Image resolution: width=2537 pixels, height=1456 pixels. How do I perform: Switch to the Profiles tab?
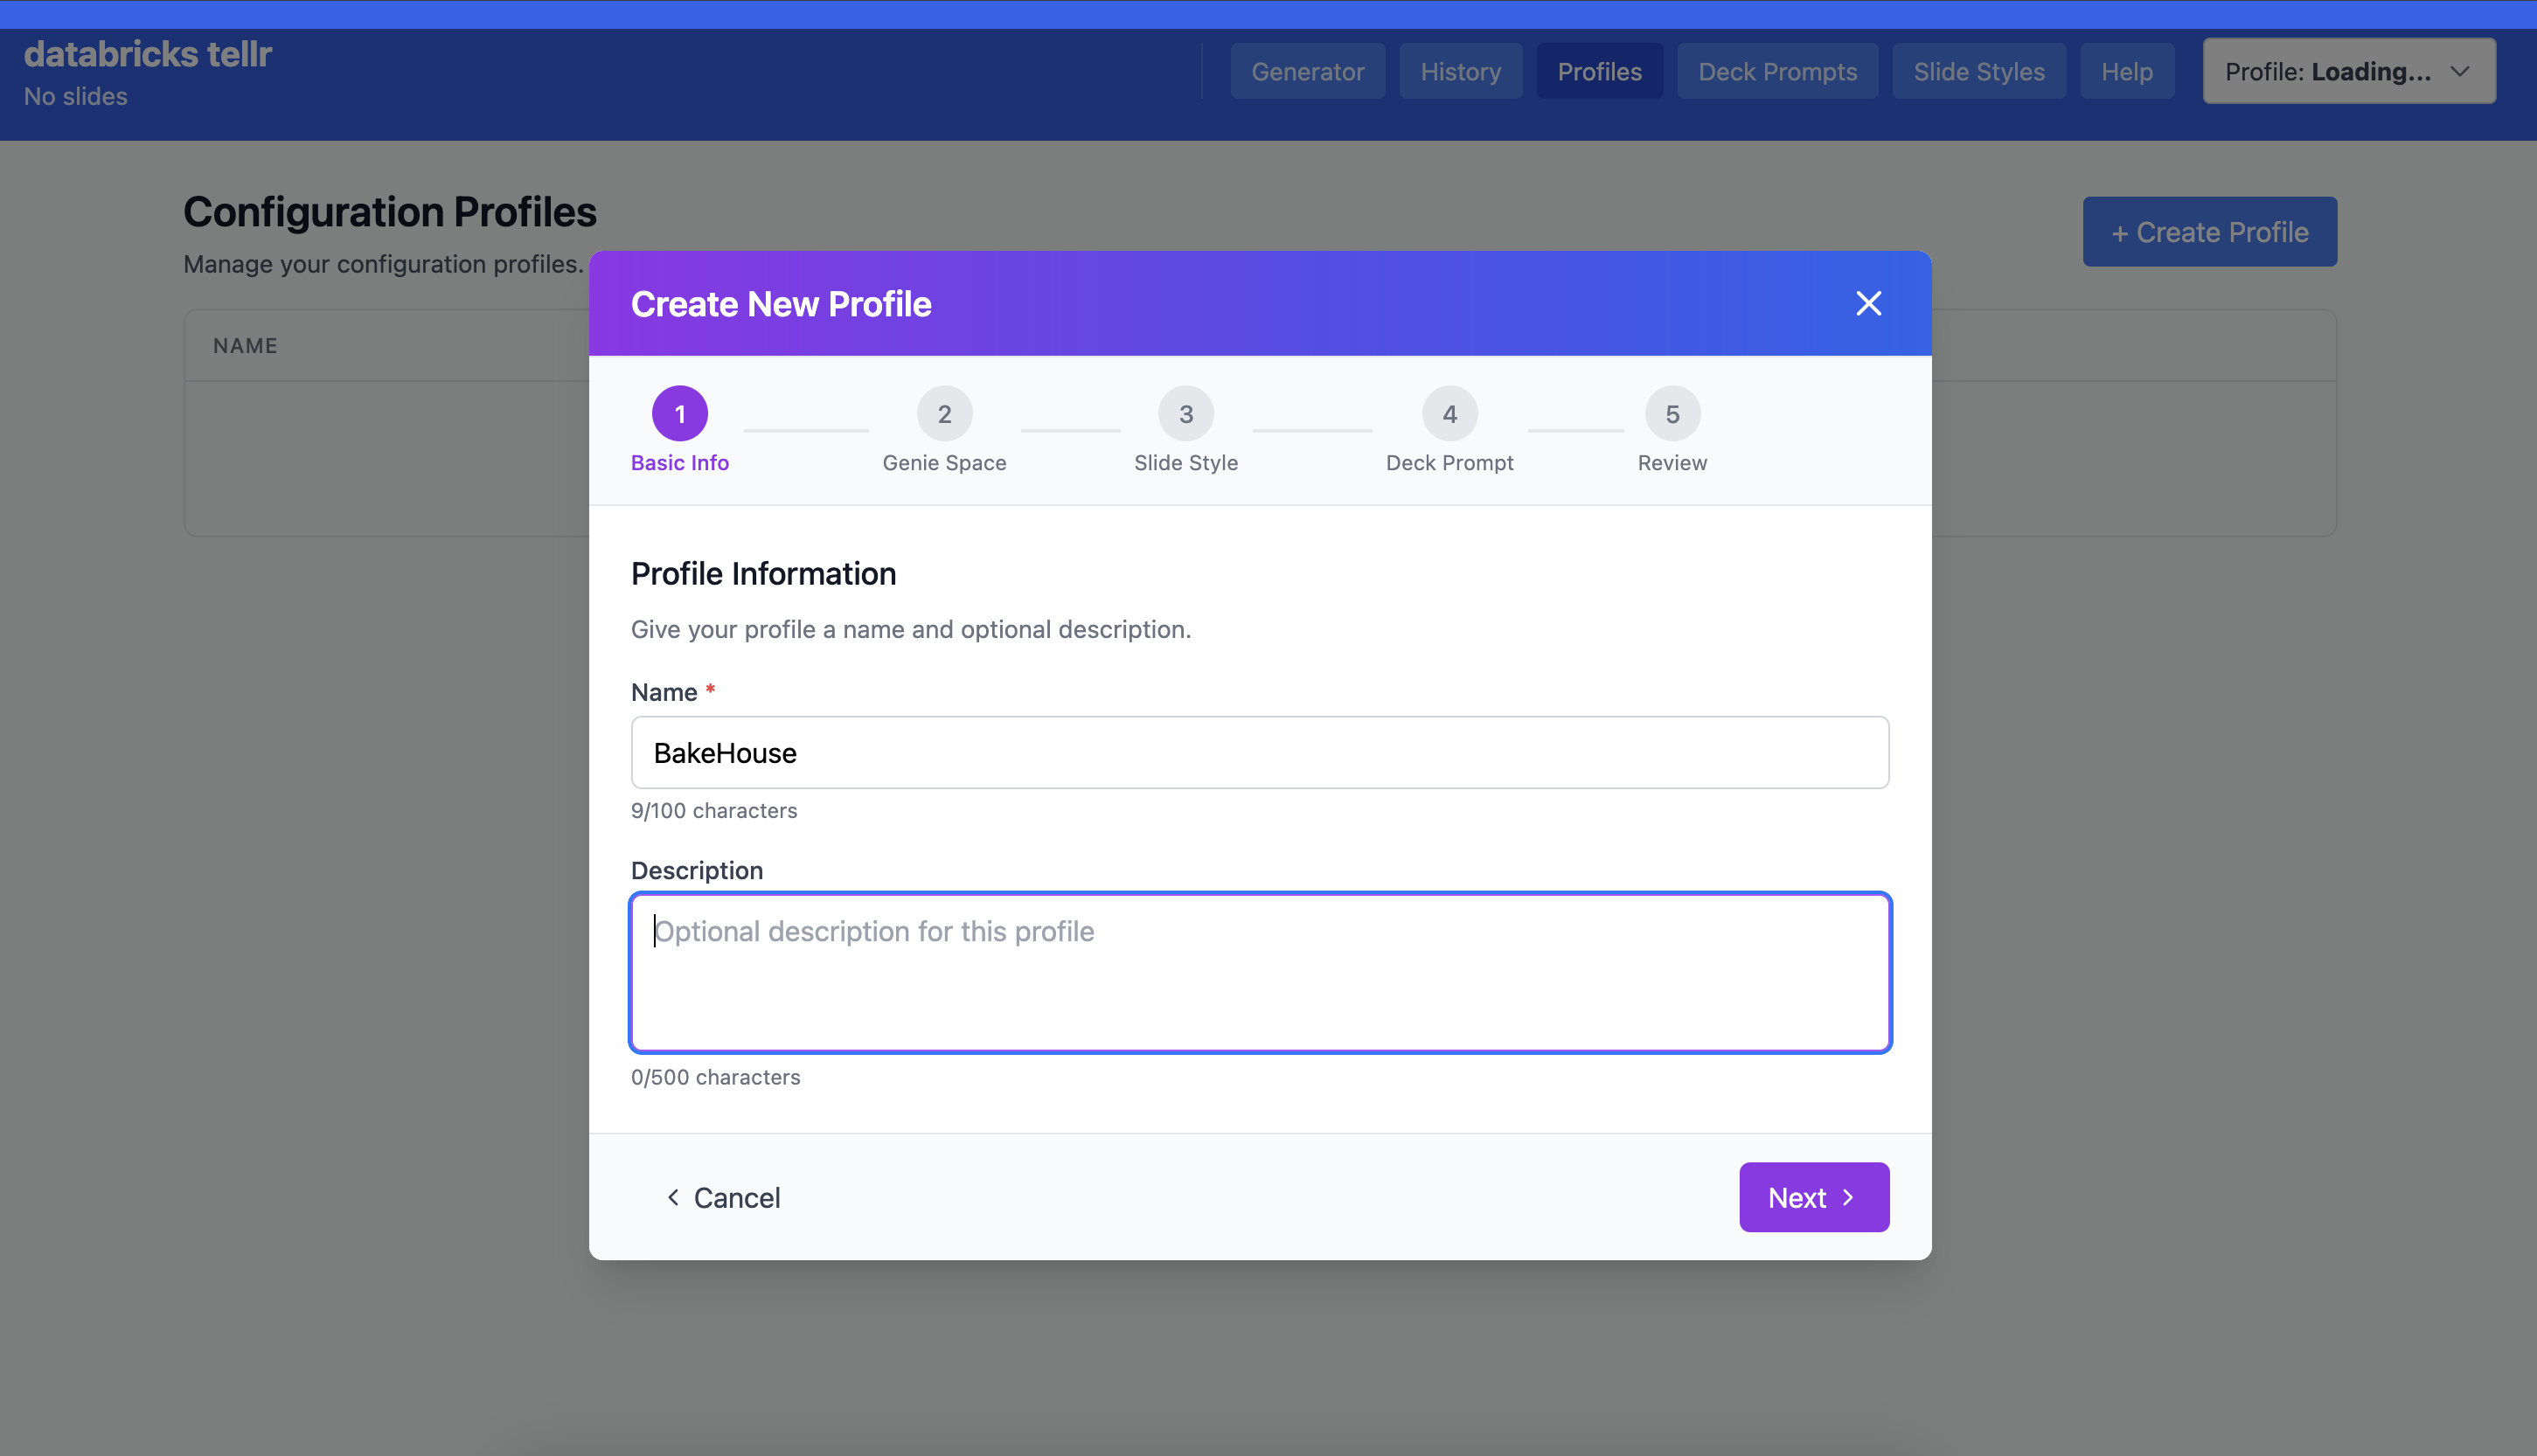[x=1599, y=72]
